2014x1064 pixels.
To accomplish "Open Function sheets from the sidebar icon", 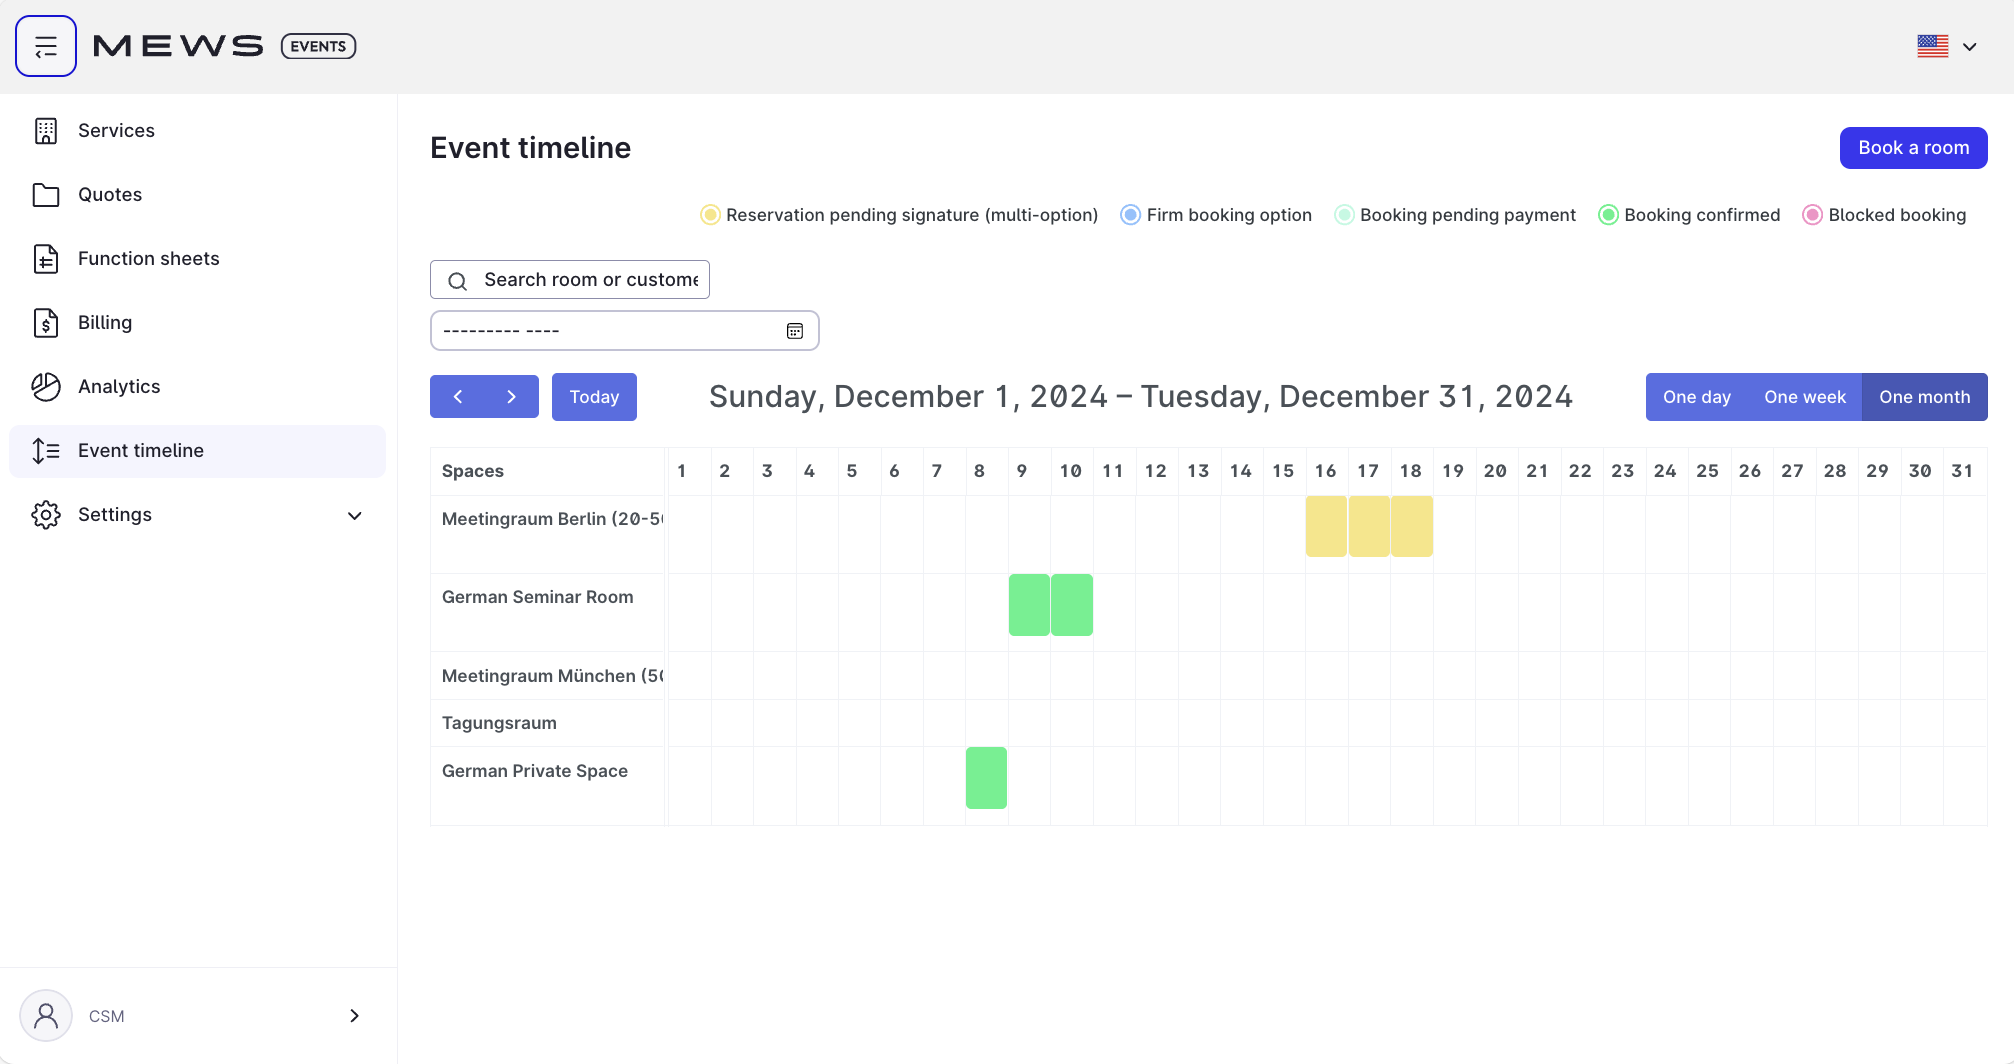I will 46,258.
